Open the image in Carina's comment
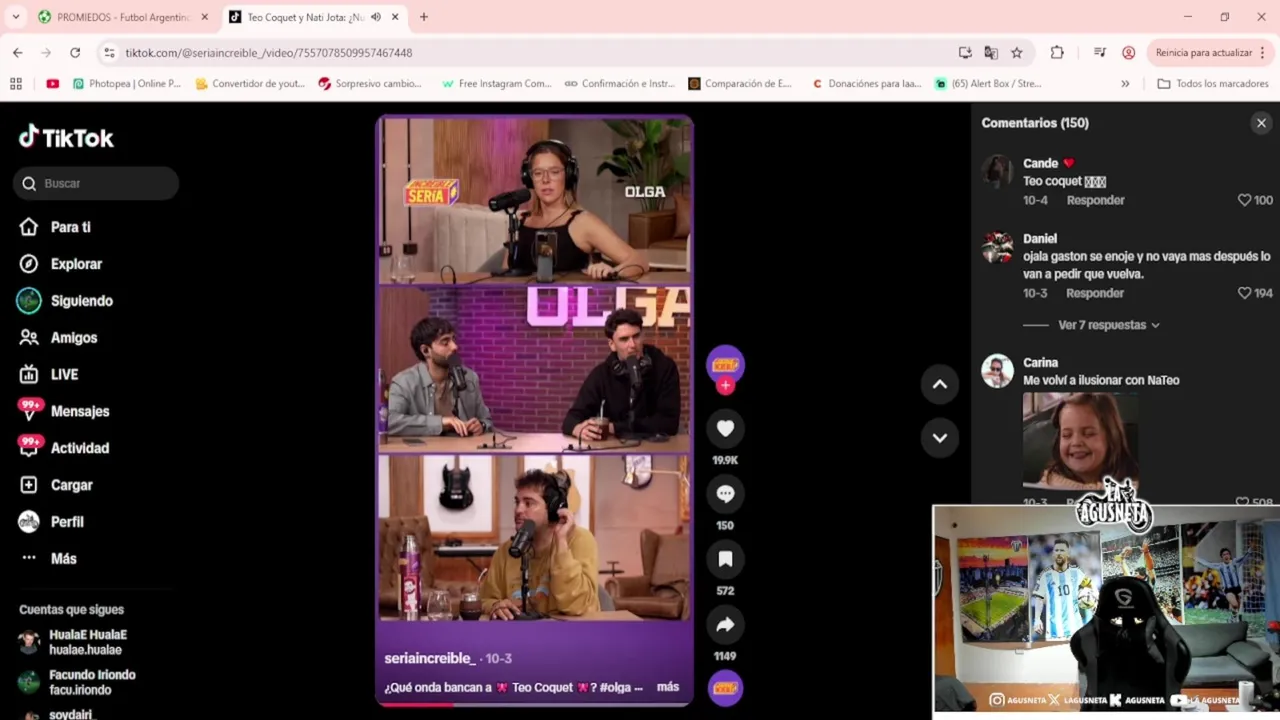1280x720 pixels. click(x=1079, y=440)
